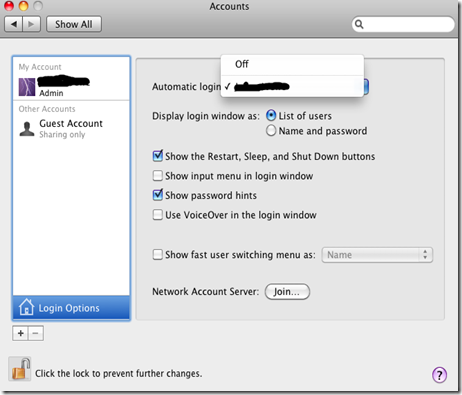Click the "Click the lock to prevent further changes." text
The width and height of the screenshot is (462, 395).
(x=119, y=373)
